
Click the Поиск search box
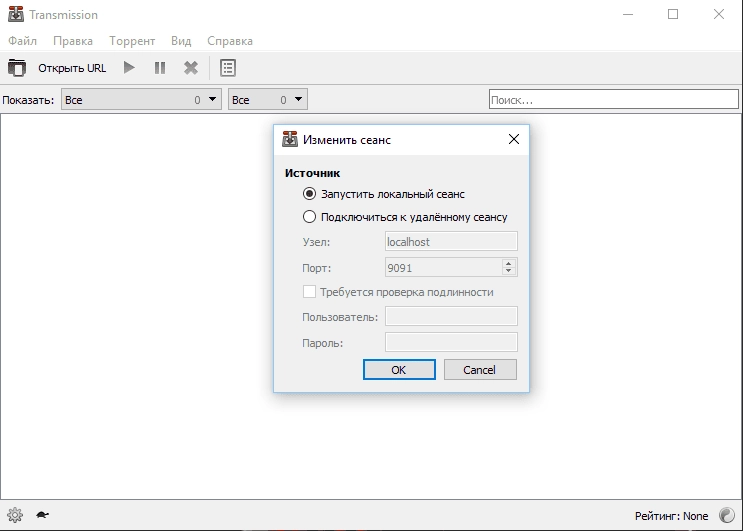[614, 99]
